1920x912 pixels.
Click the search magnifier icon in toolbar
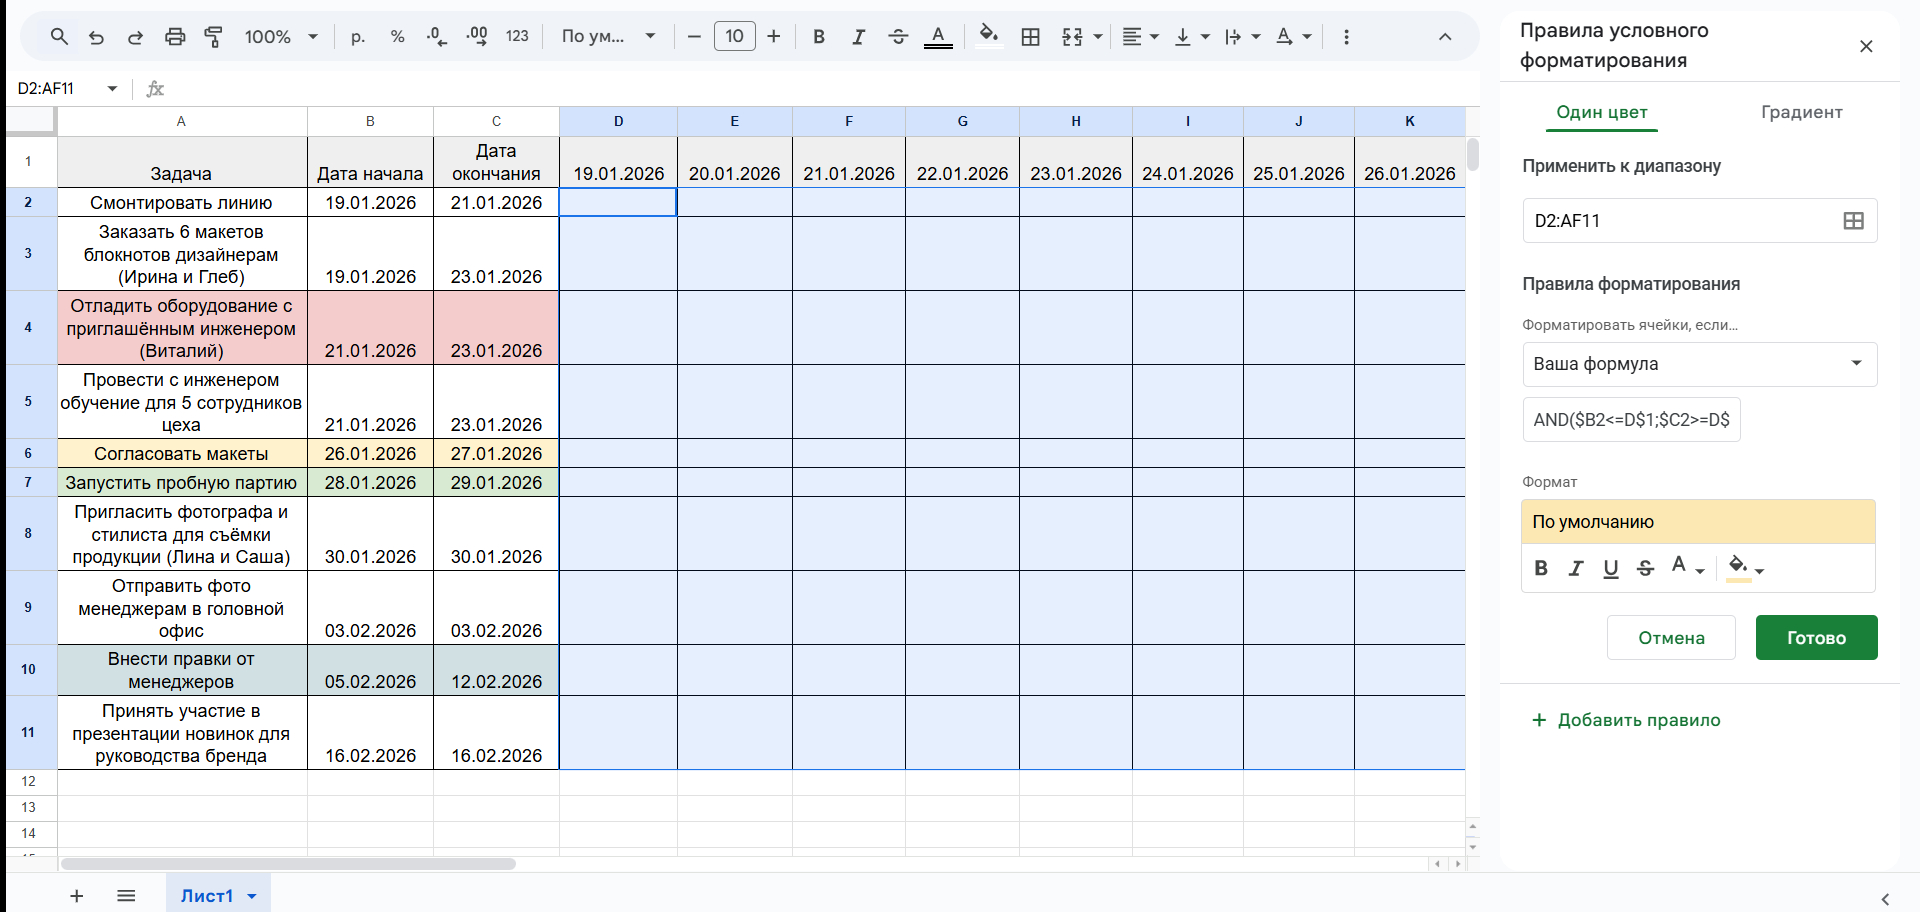coord(60,37)
